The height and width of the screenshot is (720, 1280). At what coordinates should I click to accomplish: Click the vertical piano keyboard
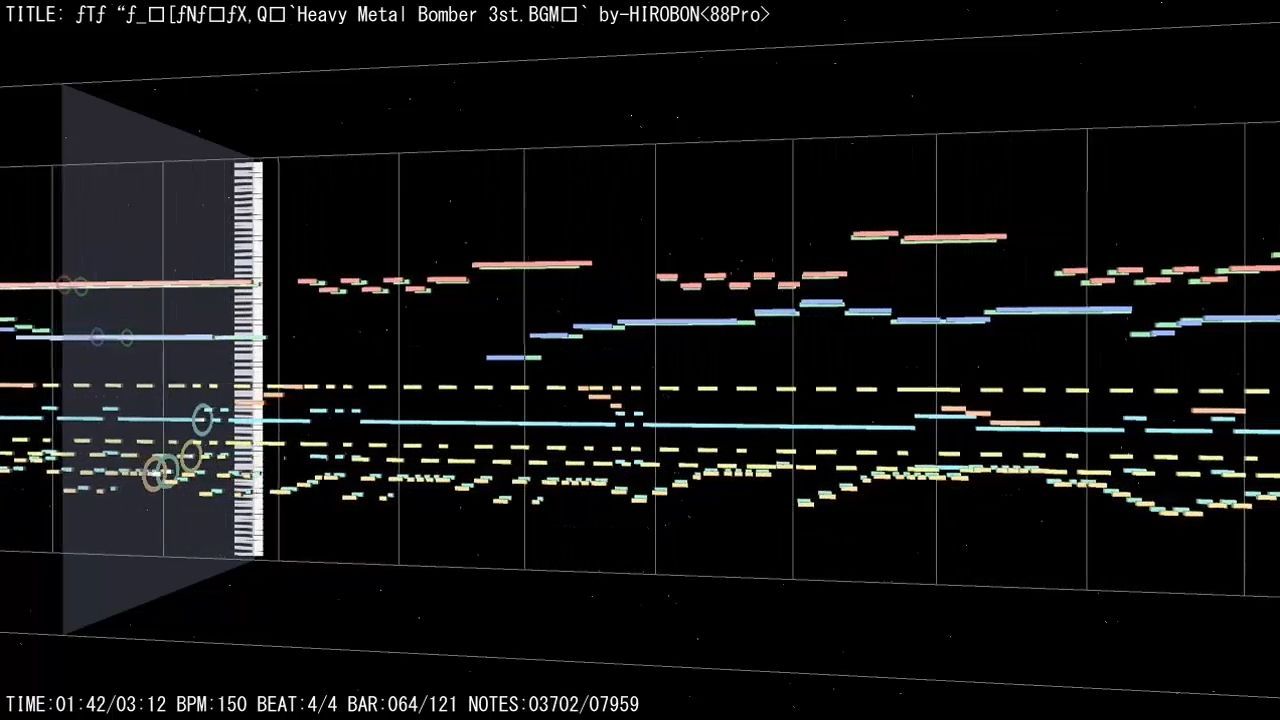247,360
